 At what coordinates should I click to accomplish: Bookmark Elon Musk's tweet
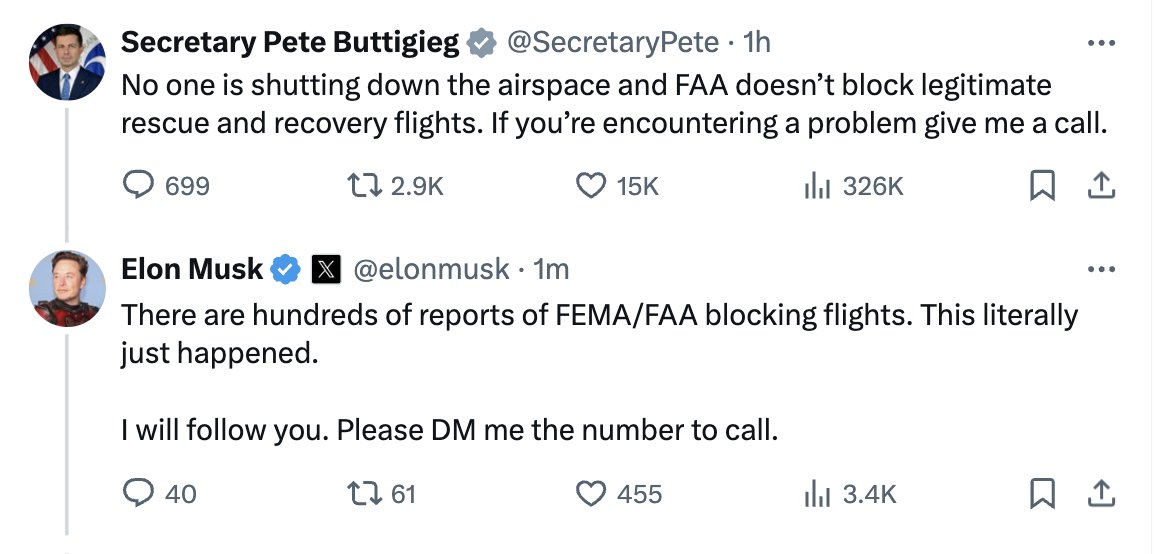[1042, 494]
